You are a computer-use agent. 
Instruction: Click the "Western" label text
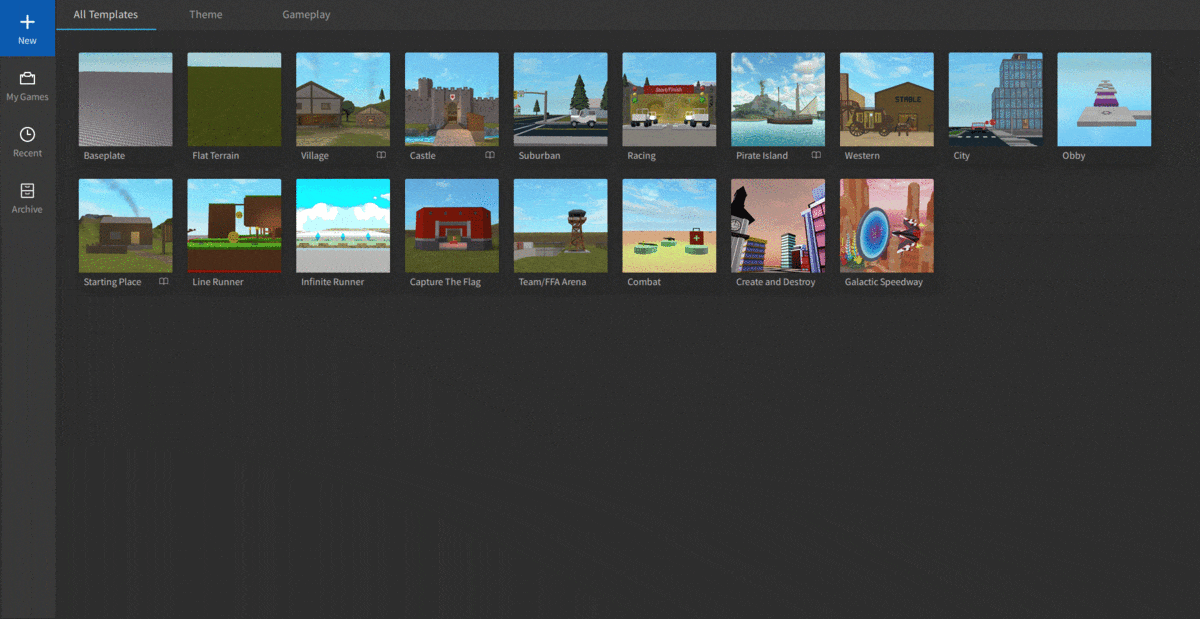pyautogui.click(x=862, y=156)
